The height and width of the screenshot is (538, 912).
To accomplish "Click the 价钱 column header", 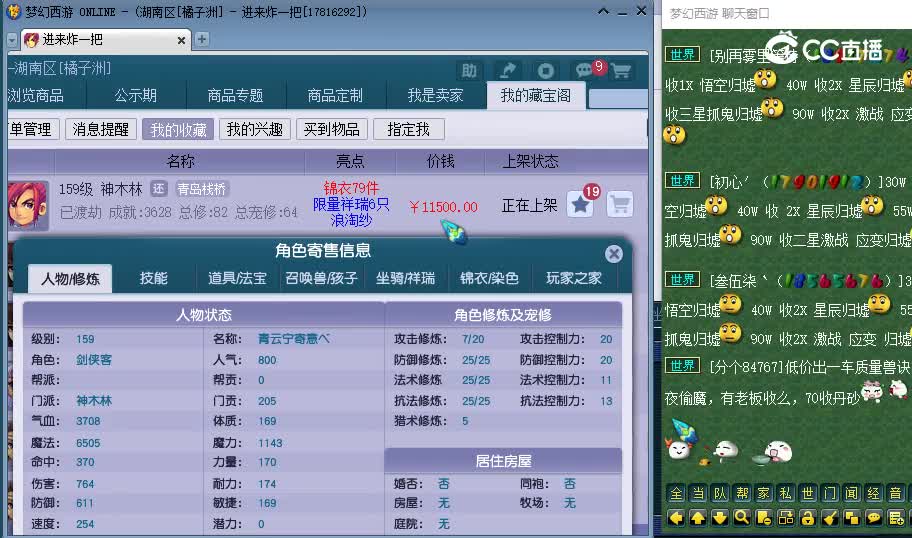I will pyautogui.click(x=440, y=161).
